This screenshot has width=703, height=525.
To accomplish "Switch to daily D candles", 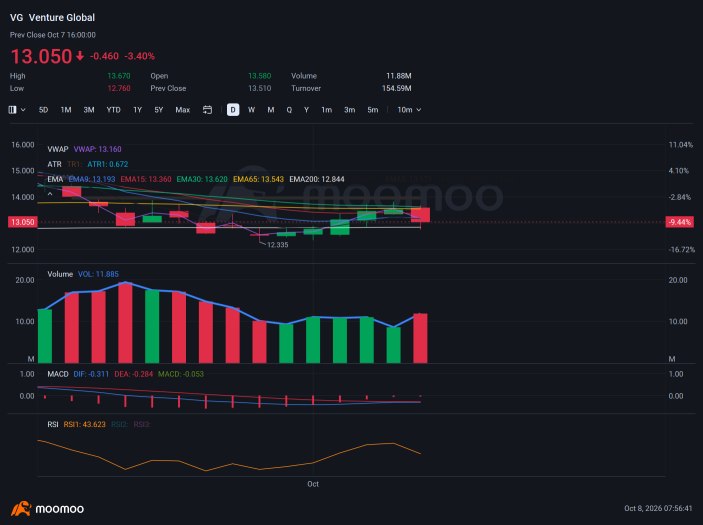I will (x=233, y=110).
